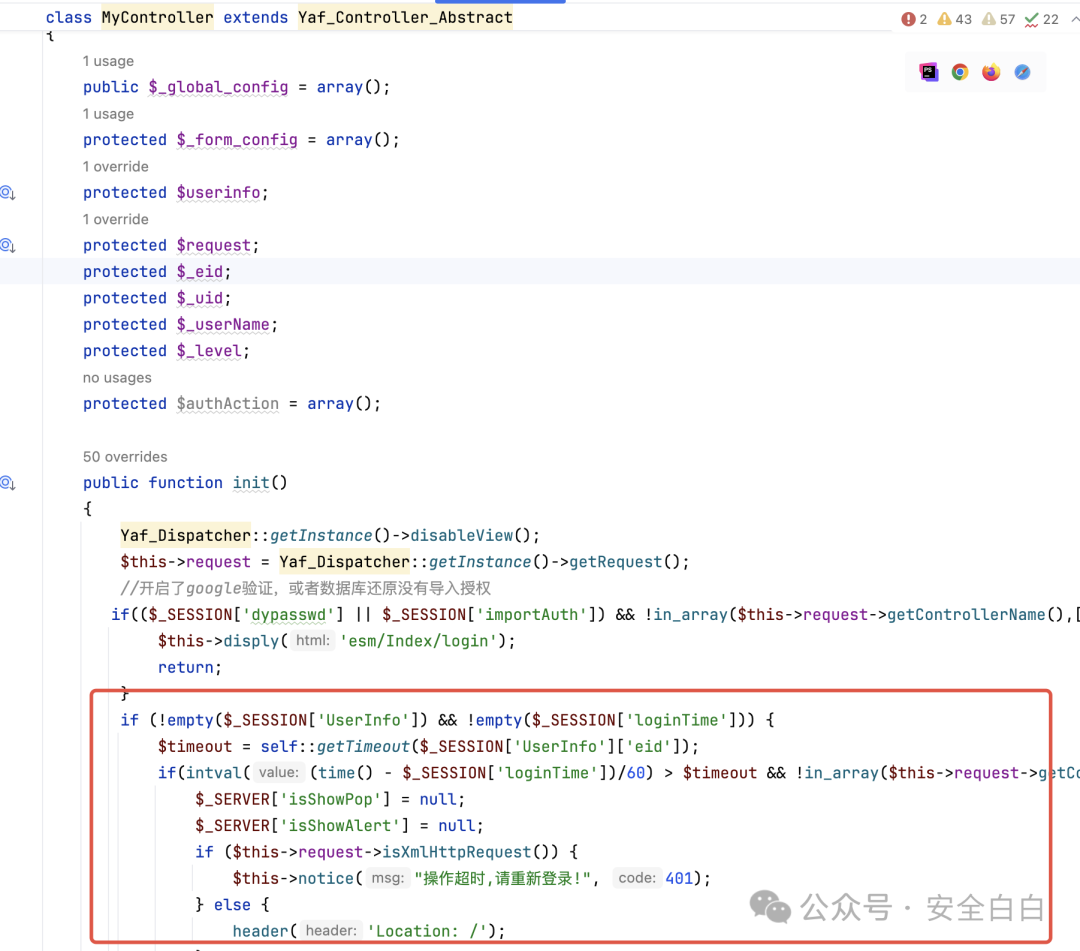Click Yaf_Controller_Abstract parent class name
Screen dimensions: 1080x951
pyautogui.click(x=405, y=17)
